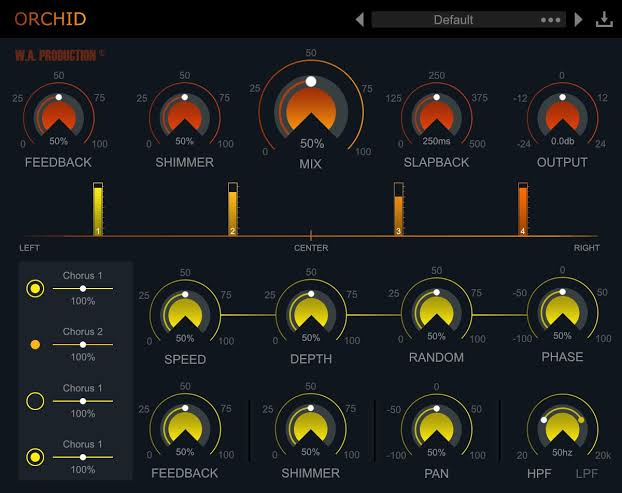Click the SPEED knob
The width and height of the screenshot is (622, 493).
coord(185,316)
